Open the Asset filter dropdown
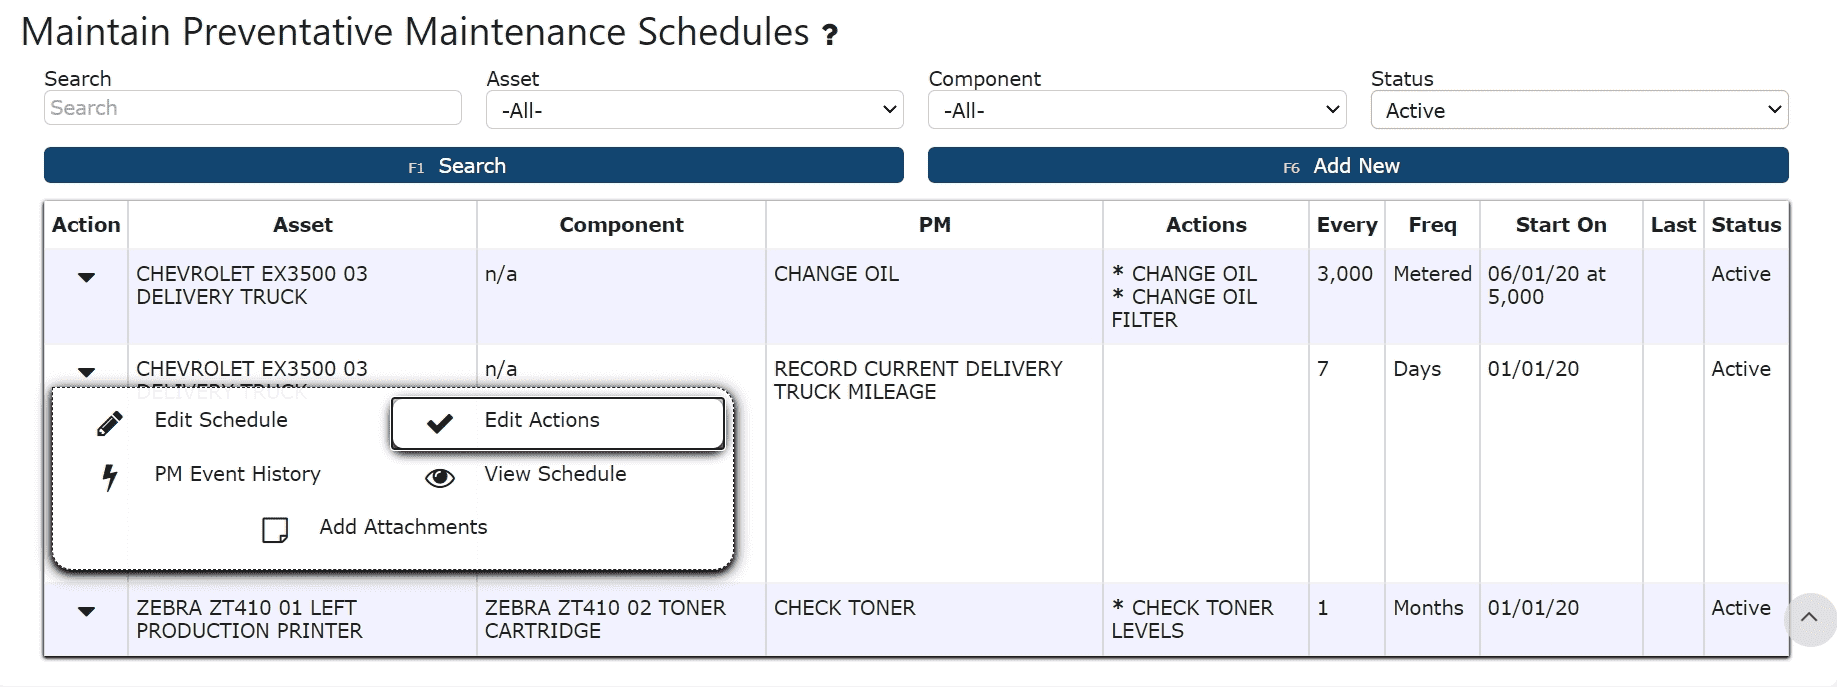 click(694, 110)
